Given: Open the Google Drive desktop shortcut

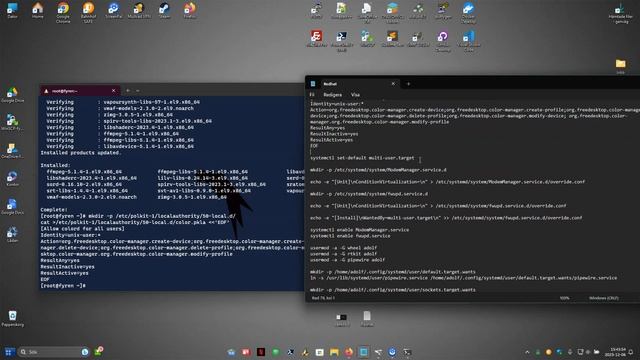Looking at the screenshot, I should (12, 95).
